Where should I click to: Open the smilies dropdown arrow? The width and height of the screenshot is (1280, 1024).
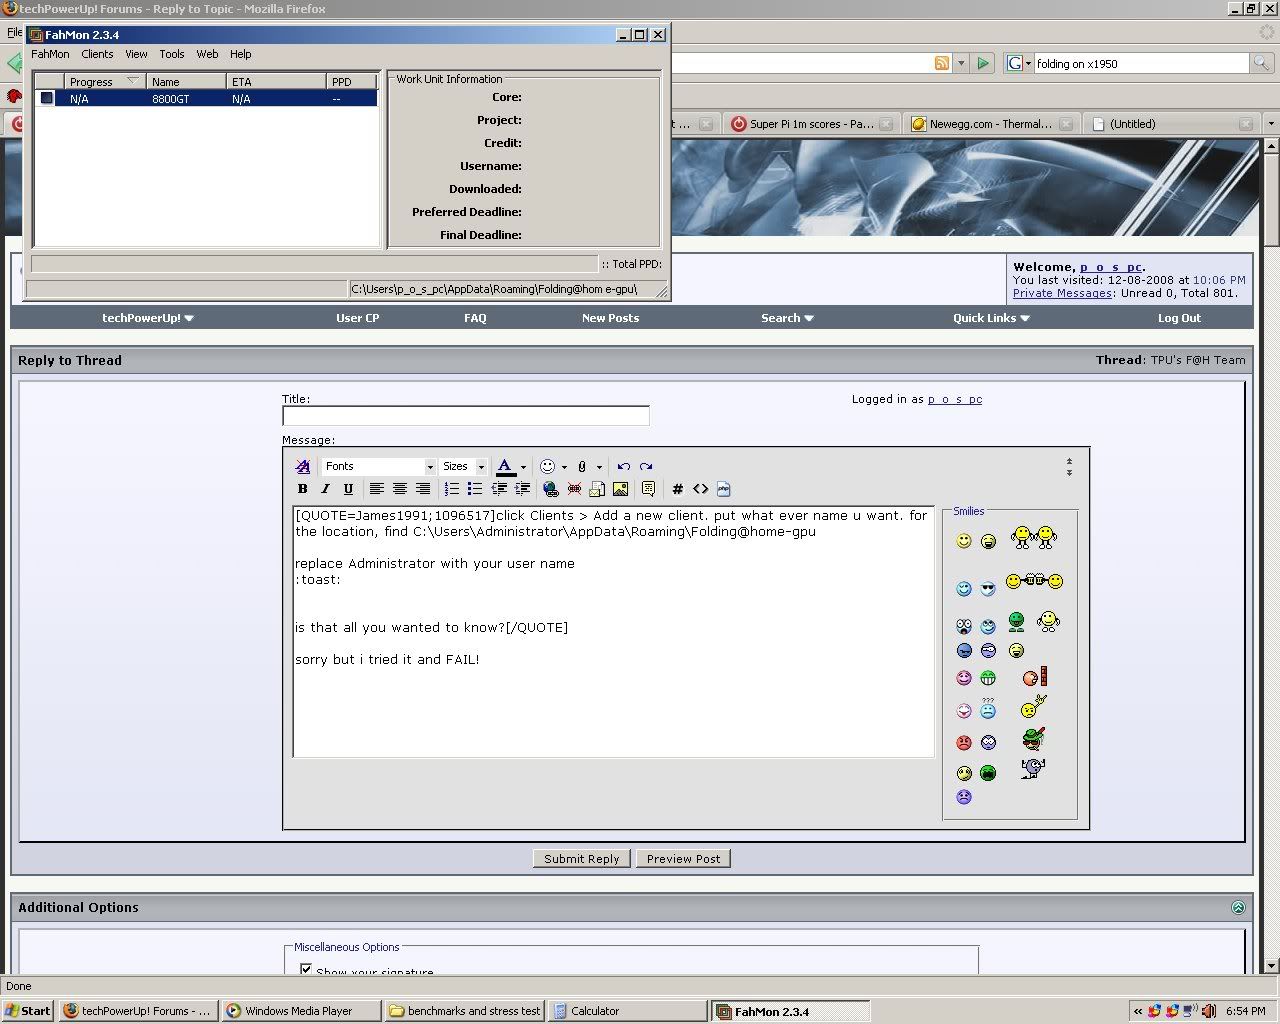pyautogui.click(x=564, y=467)
